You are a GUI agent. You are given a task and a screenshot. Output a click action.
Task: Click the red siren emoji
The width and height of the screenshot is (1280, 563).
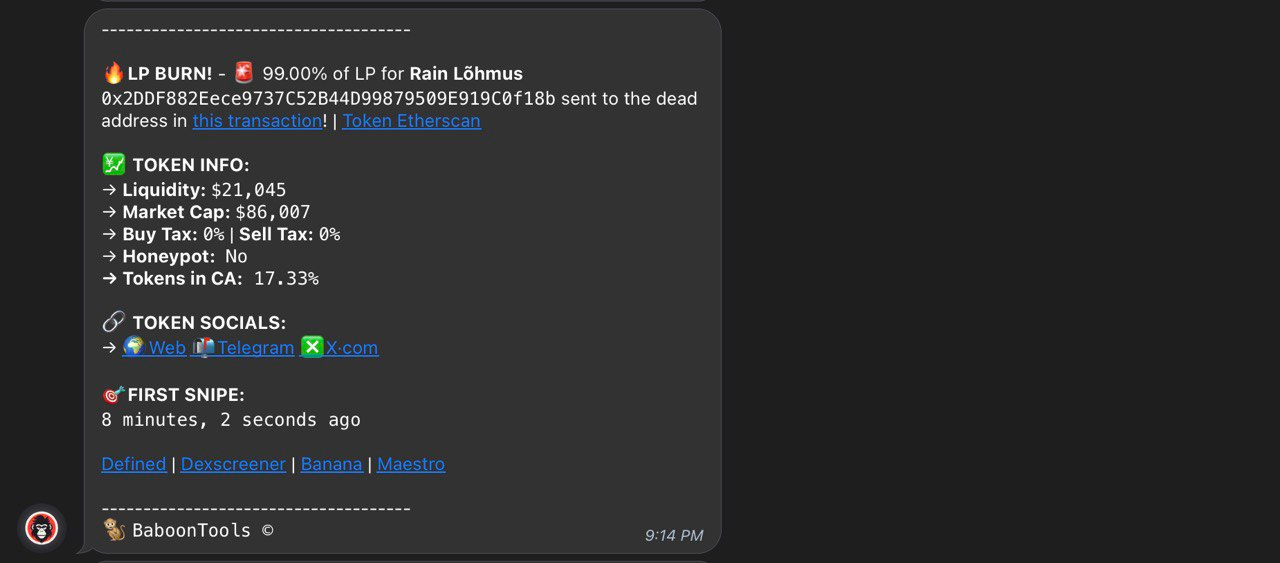(244, 73)
